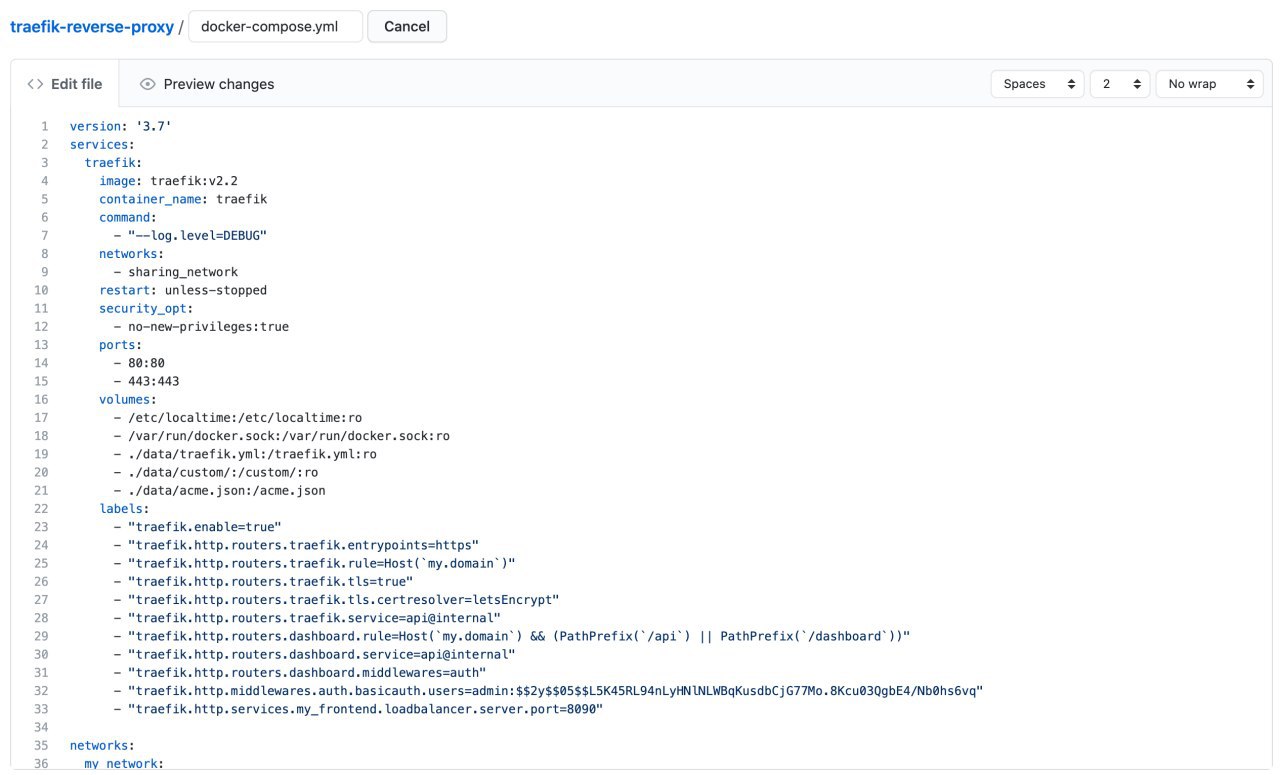
Task: Click the 'dashboard.service=api@internal' line
Action: coord(315,654)
